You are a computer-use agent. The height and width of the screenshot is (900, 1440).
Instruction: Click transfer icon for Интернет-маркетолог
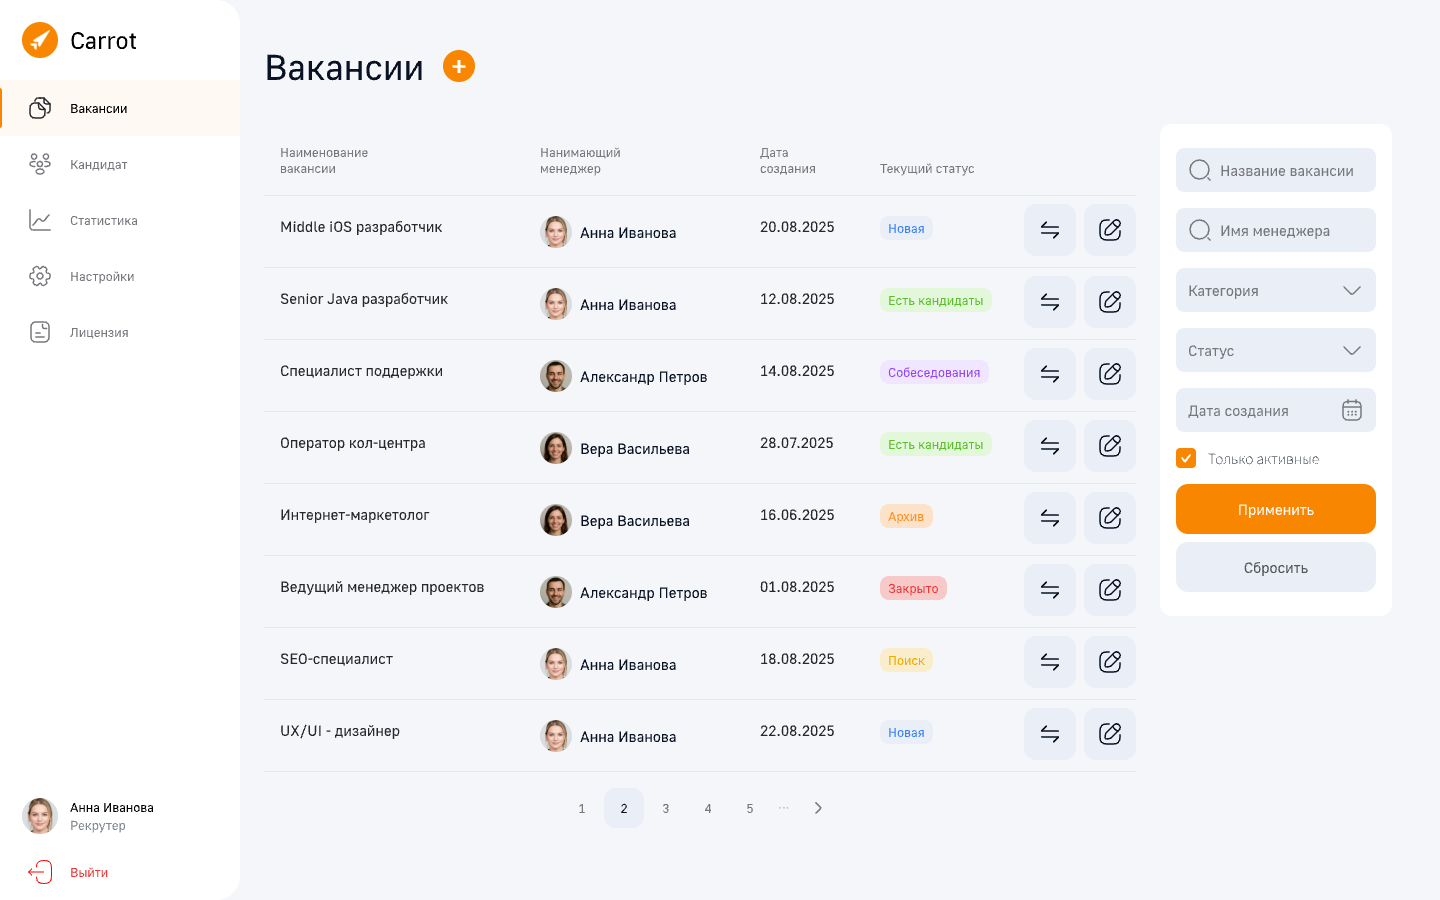pyautogui.click(x=1050, y=518)
